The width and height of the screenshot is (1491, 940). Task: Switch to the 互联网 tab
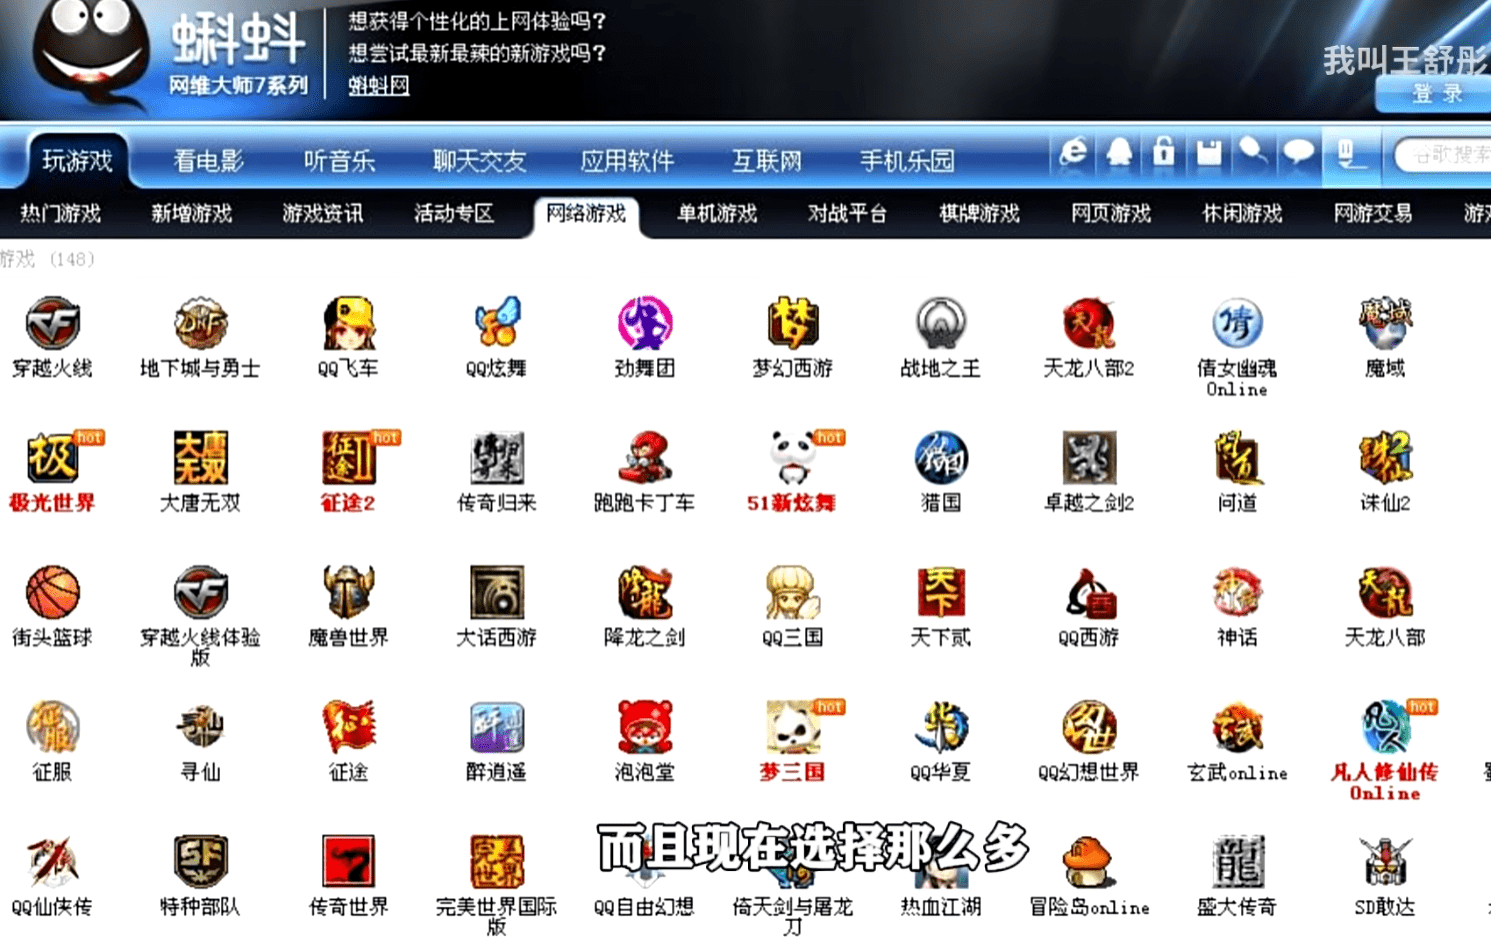point(766,160)
